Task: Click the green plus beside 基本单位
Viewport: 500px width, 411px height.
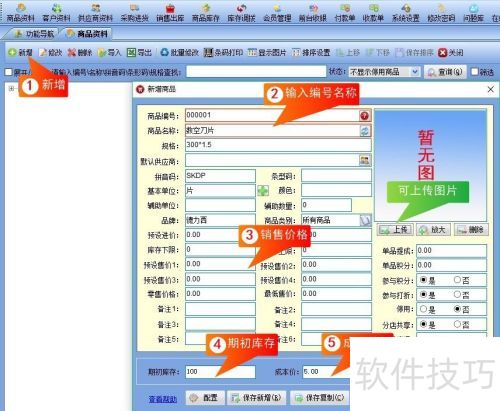Action: 263,191
